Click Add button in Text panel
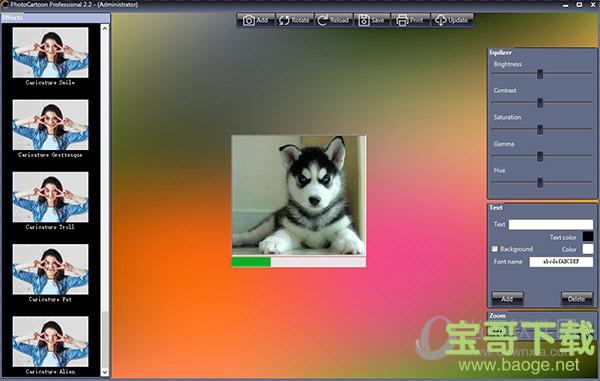The width and height of the screenshot is (600, 381). 507,298
